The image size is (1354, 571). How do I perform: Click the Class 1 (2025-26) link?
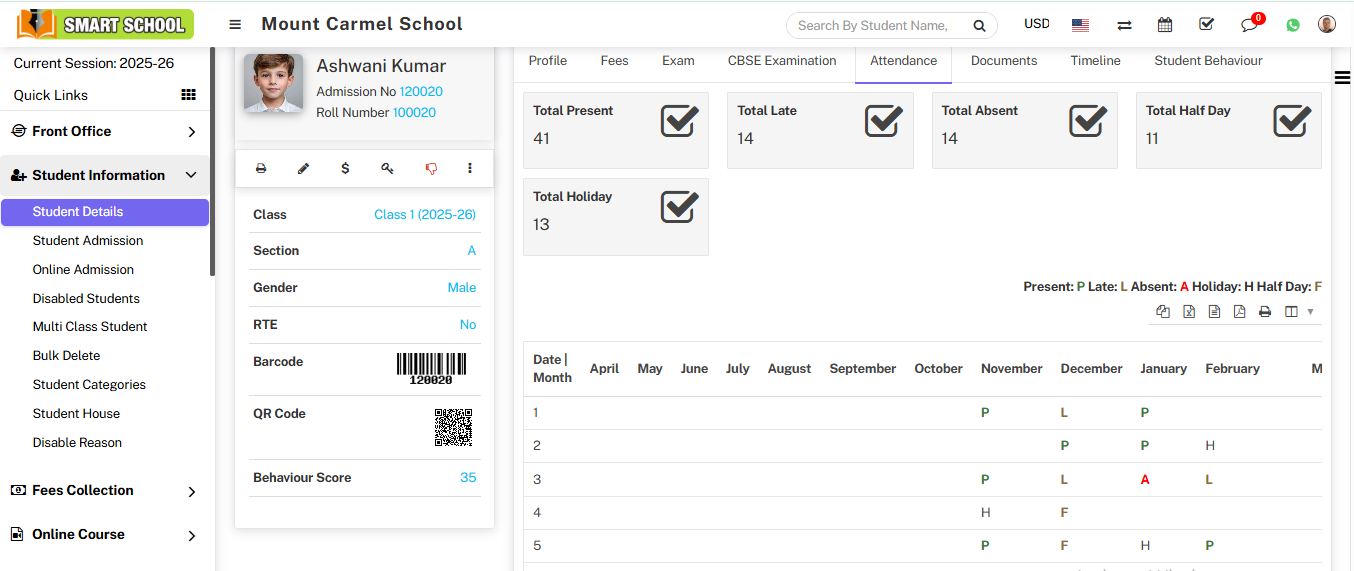click(x=425, y=215)
